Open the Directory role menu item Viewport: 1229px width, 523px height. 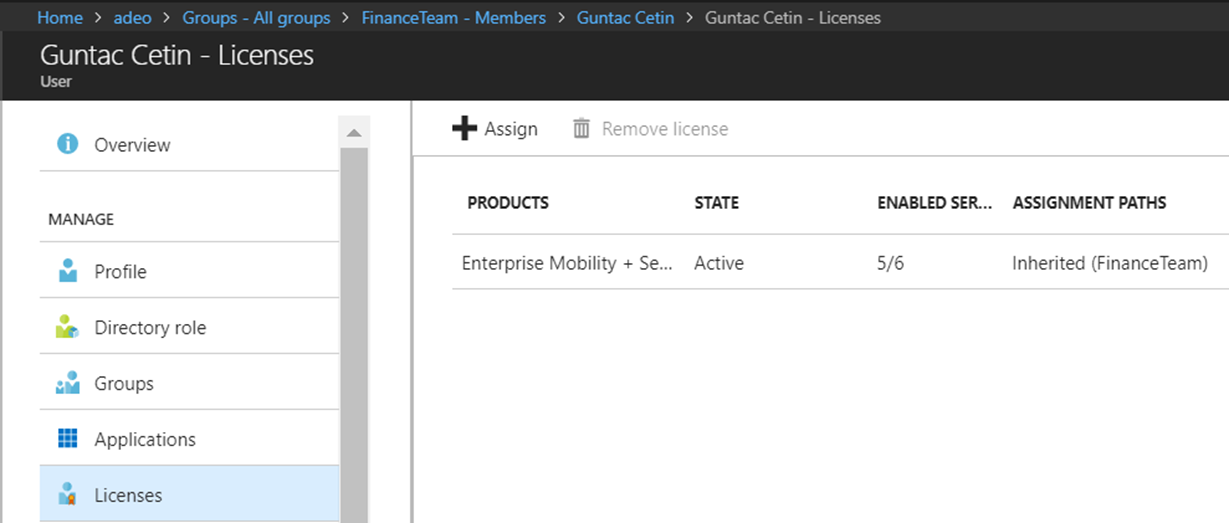[x=190, y=327]
